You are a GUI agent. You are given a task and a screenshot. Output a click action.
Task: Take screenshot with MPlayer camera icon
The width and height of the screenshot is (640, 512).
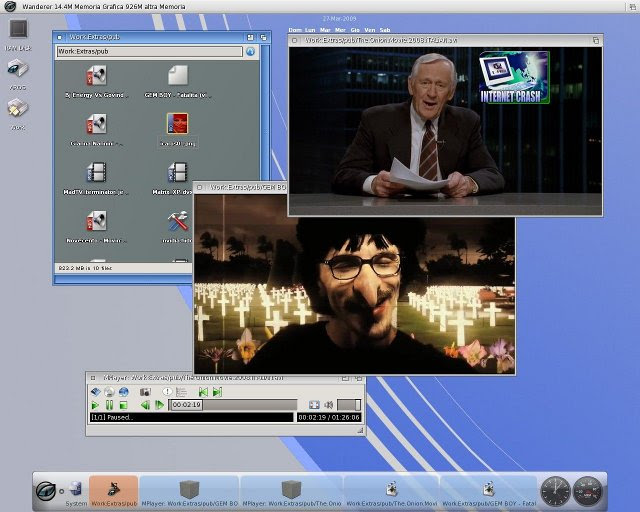145,392
